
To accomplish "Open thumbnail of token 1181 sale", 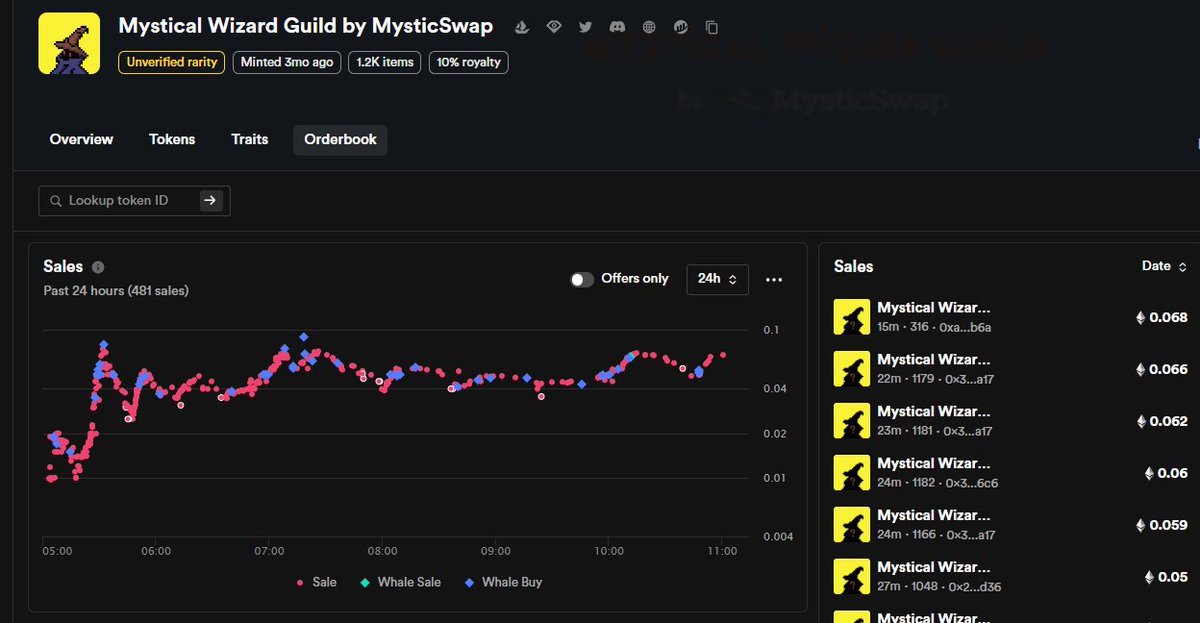I will pyautogui.click(x=851, y=421).
